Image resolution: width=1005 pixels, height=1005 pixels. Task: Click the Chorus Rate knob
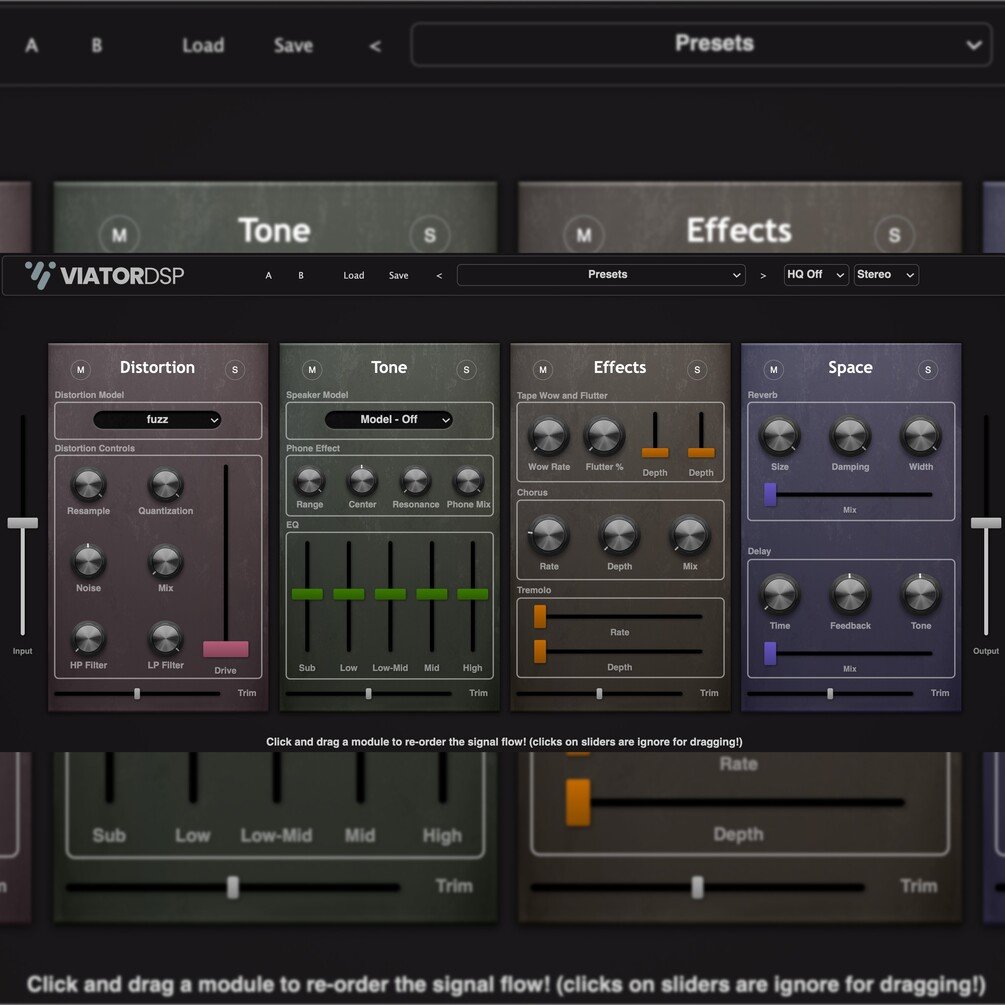(549, 536)
